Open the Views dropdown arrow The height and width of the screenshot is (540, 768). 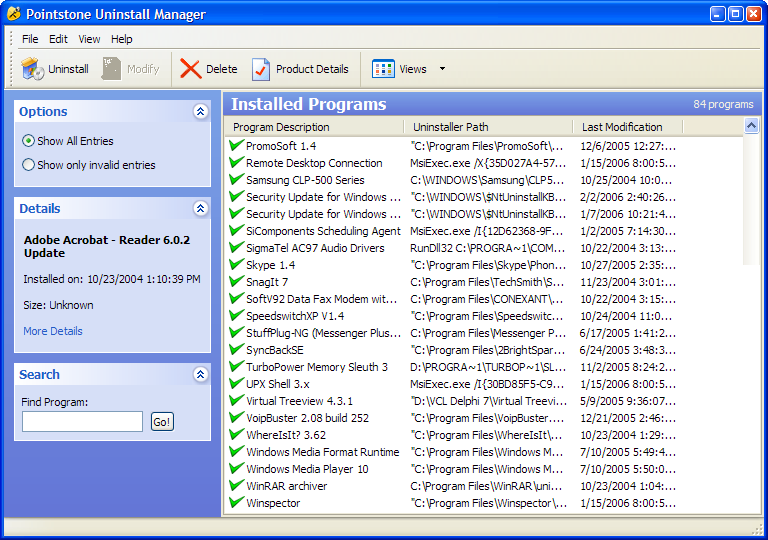click(442, 69)
